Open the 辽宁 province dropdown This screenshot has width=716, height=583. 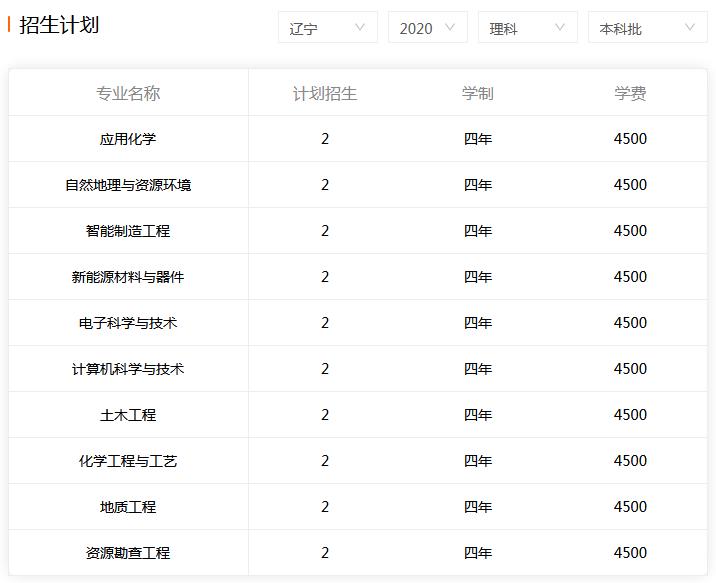pyautogui.click(x=328, y=27)
